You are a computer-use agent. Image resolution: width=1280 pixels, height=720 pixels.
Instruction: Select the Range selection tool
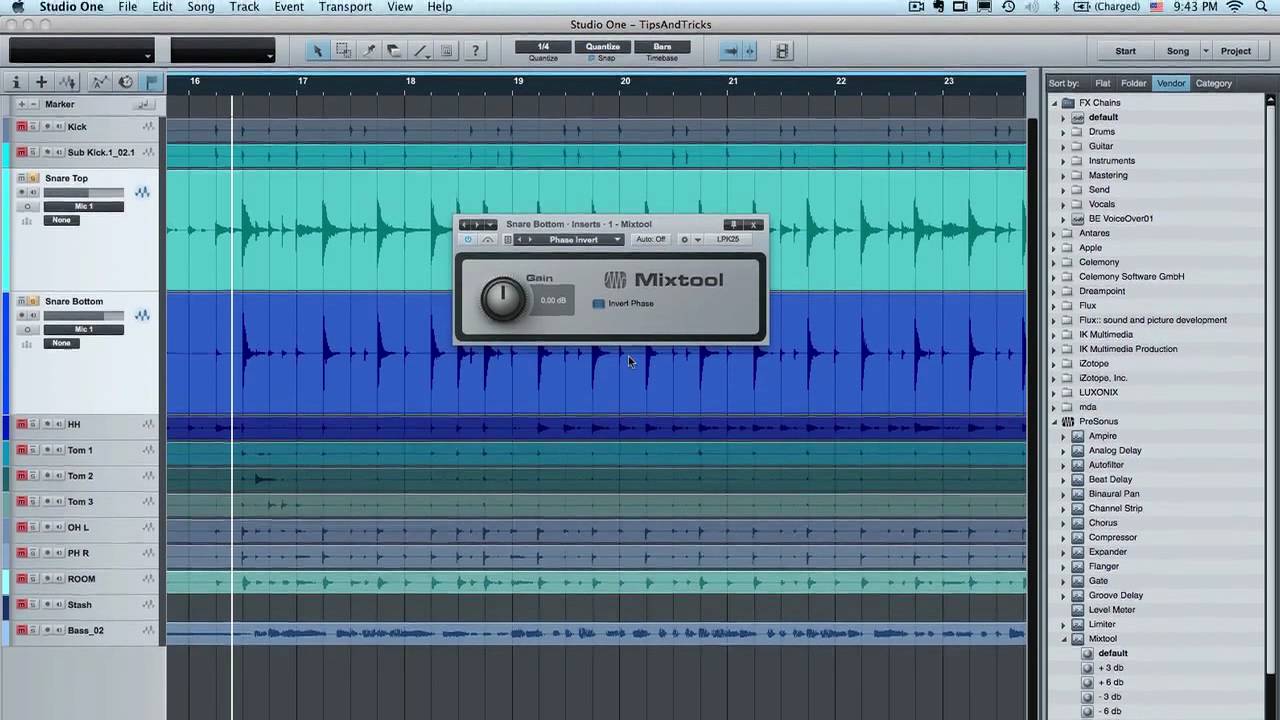click(343, 51)
